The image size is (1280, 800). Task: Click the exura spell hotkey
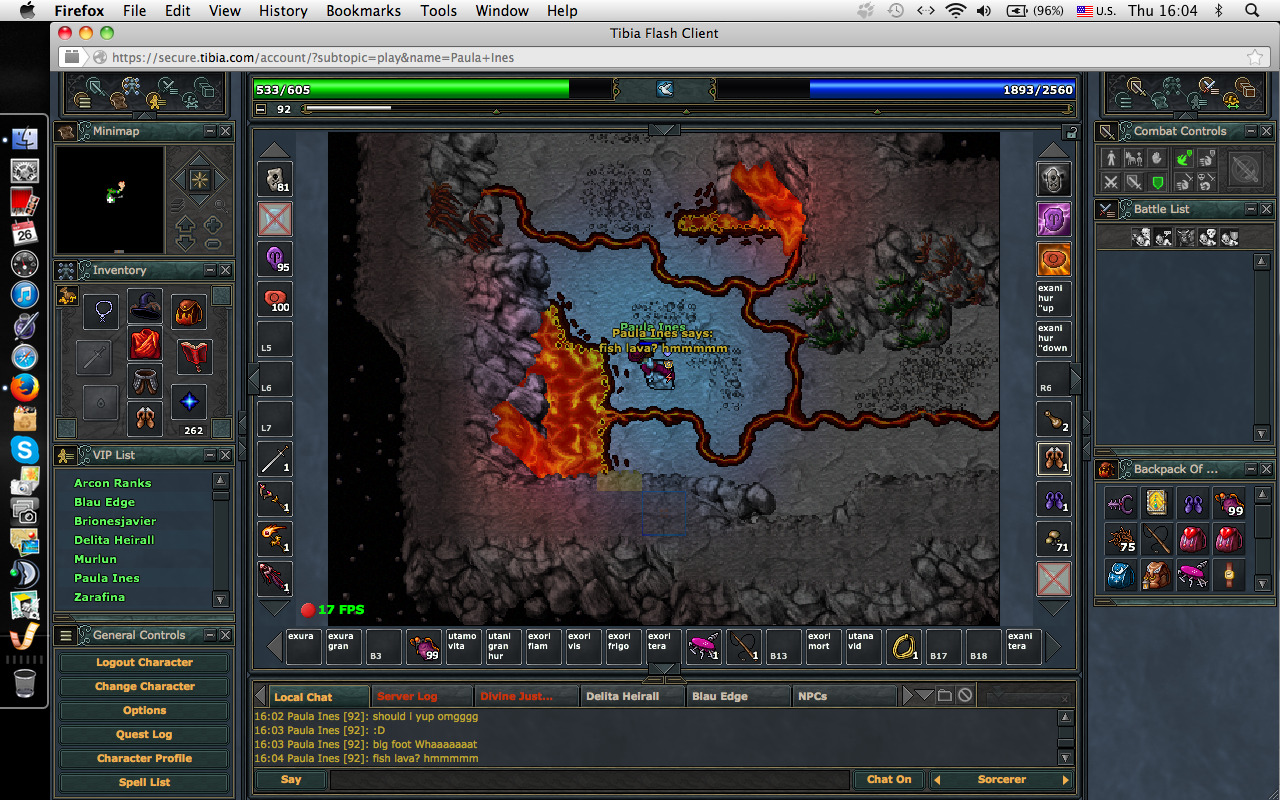pyautogui.click(x=304, y=646)
